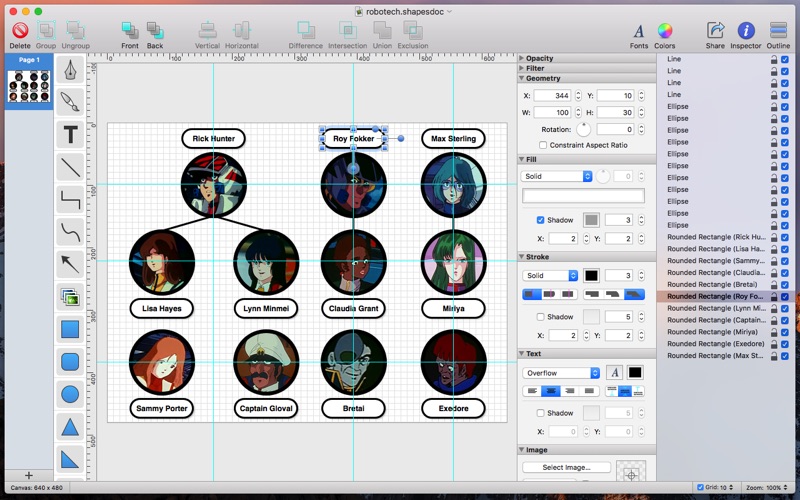This screenshot has width=800, height=500.
Task: Apply Union boolean operation
Action: pos(382,31)
